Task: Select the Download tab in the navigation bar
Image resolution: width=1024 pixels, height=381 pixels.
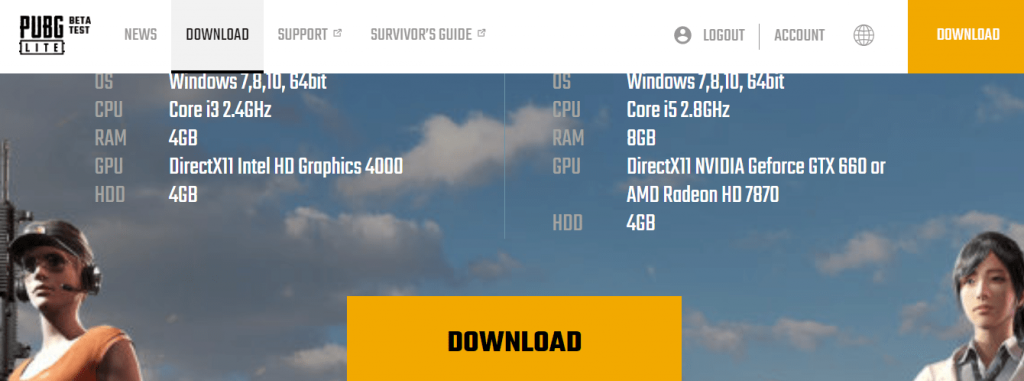Action: click(217, 35)
